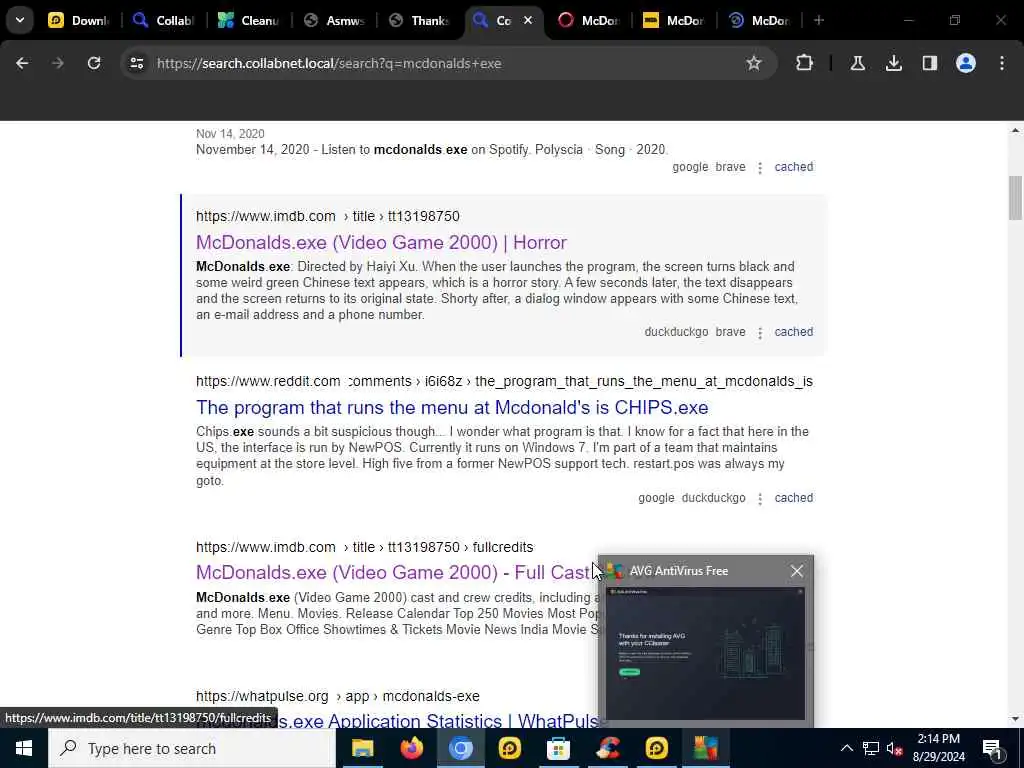Open File Explorer from taskbar
Screen dimensions: 1024x768
point(362,748)
